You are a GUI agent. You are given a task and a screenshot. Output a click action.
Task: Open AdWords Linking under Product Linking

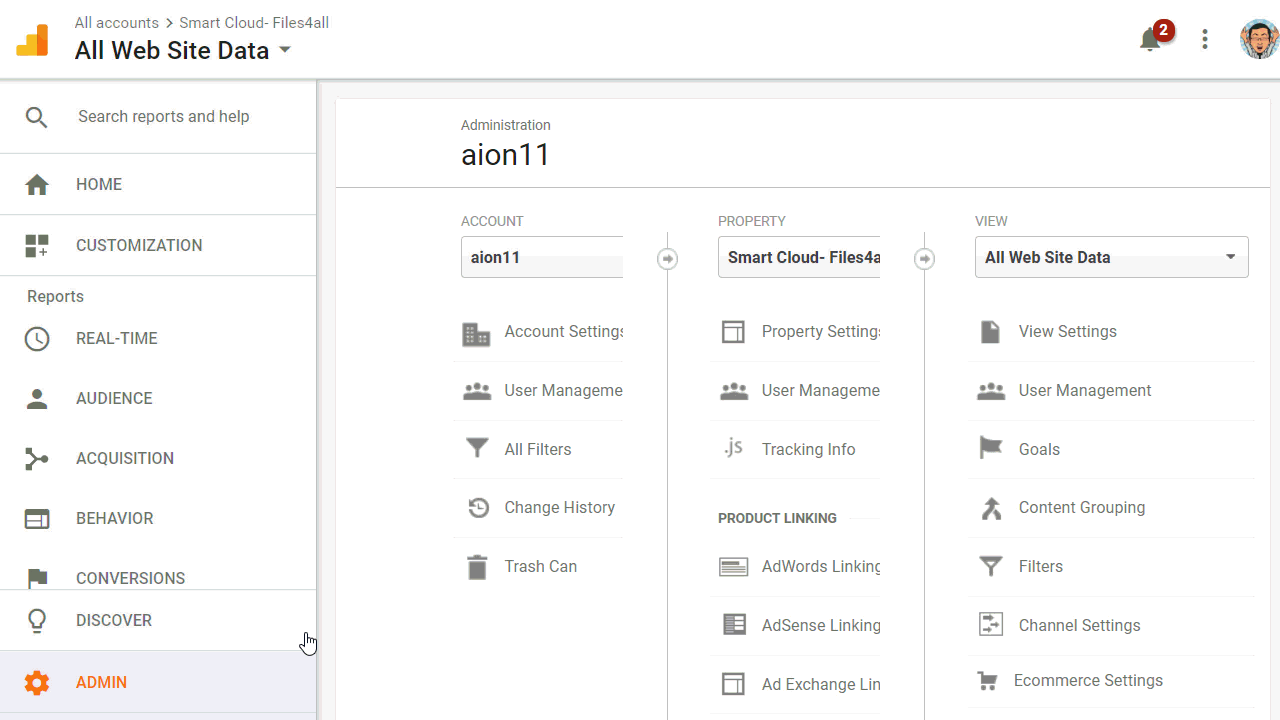point(820,566)
